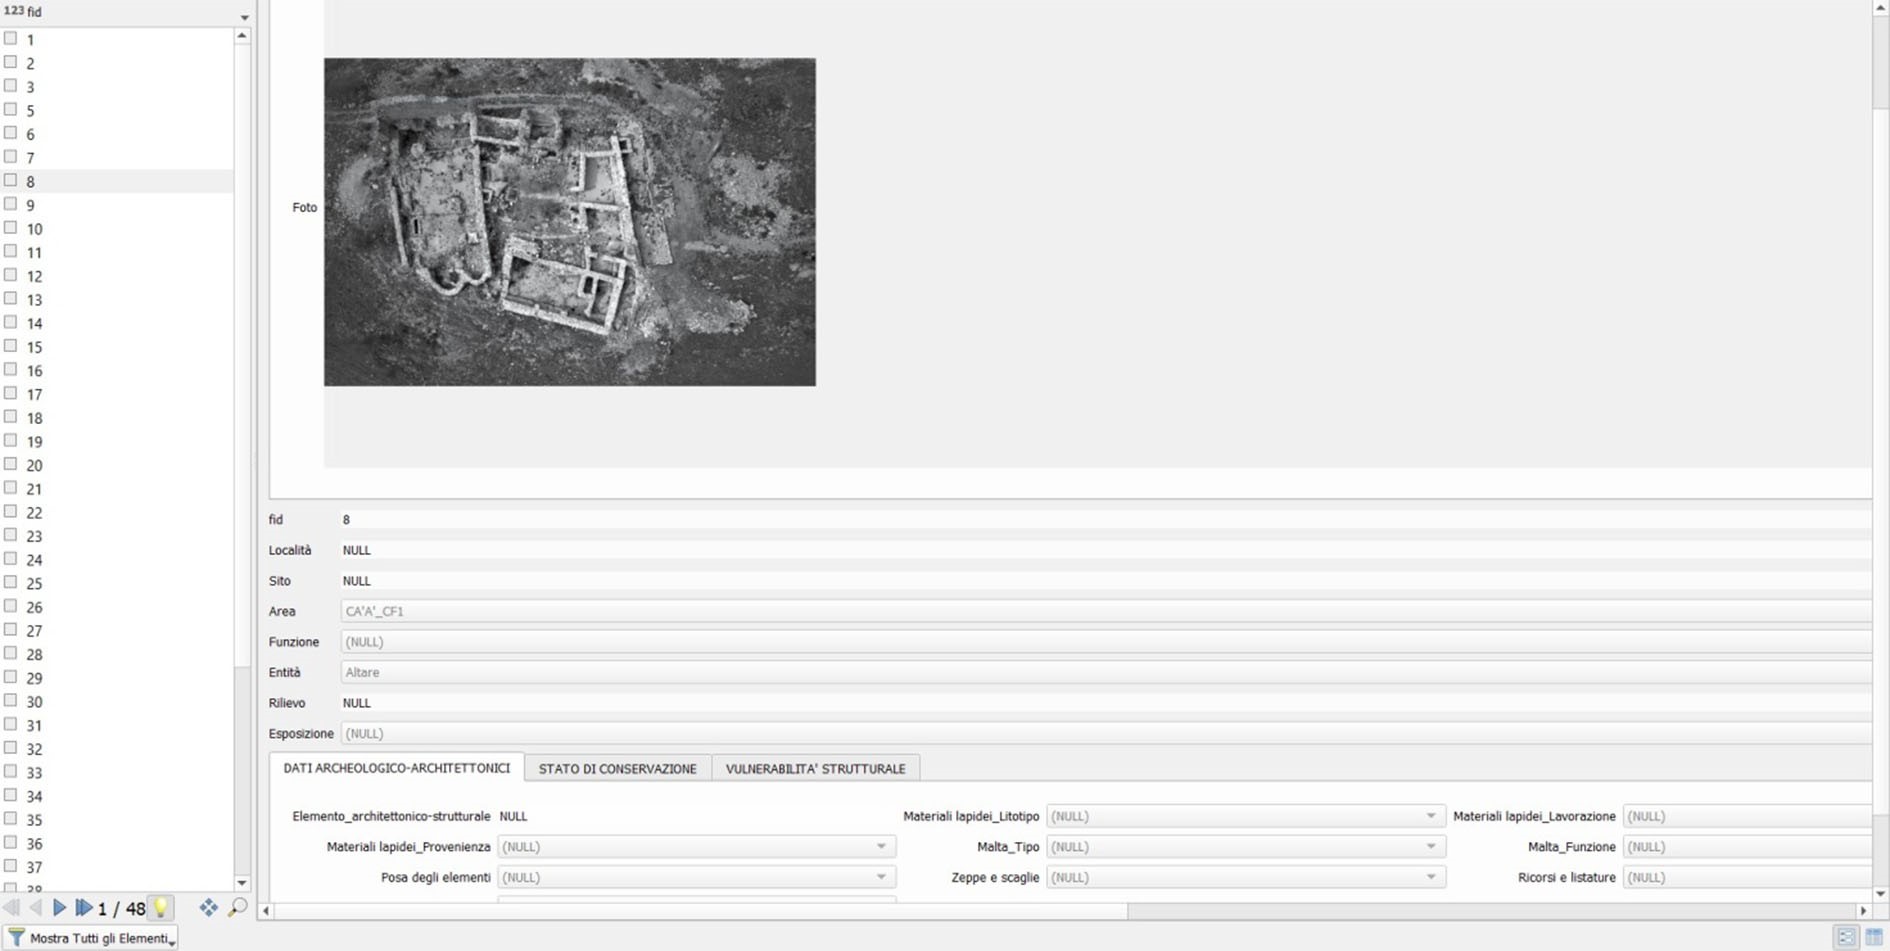1890x951 pixels.
Task: Click the pan map to feature icon
Action: (208, 908)
